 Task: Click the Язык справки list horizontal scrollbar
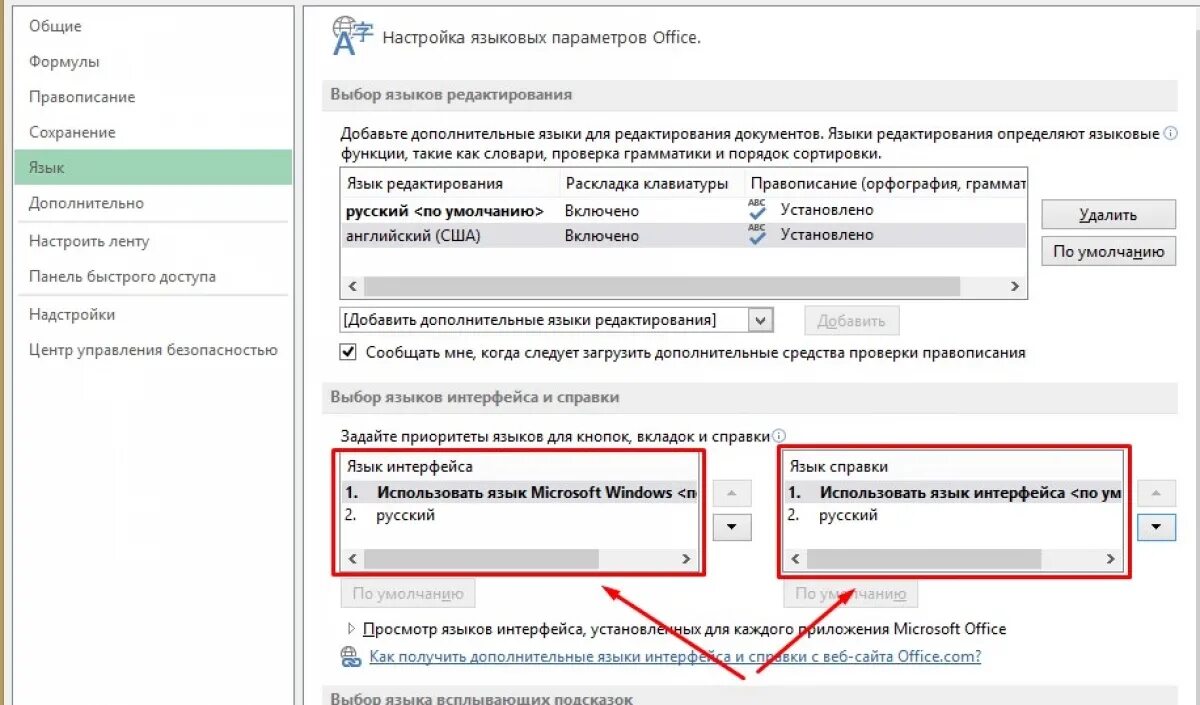click(924, 559)
